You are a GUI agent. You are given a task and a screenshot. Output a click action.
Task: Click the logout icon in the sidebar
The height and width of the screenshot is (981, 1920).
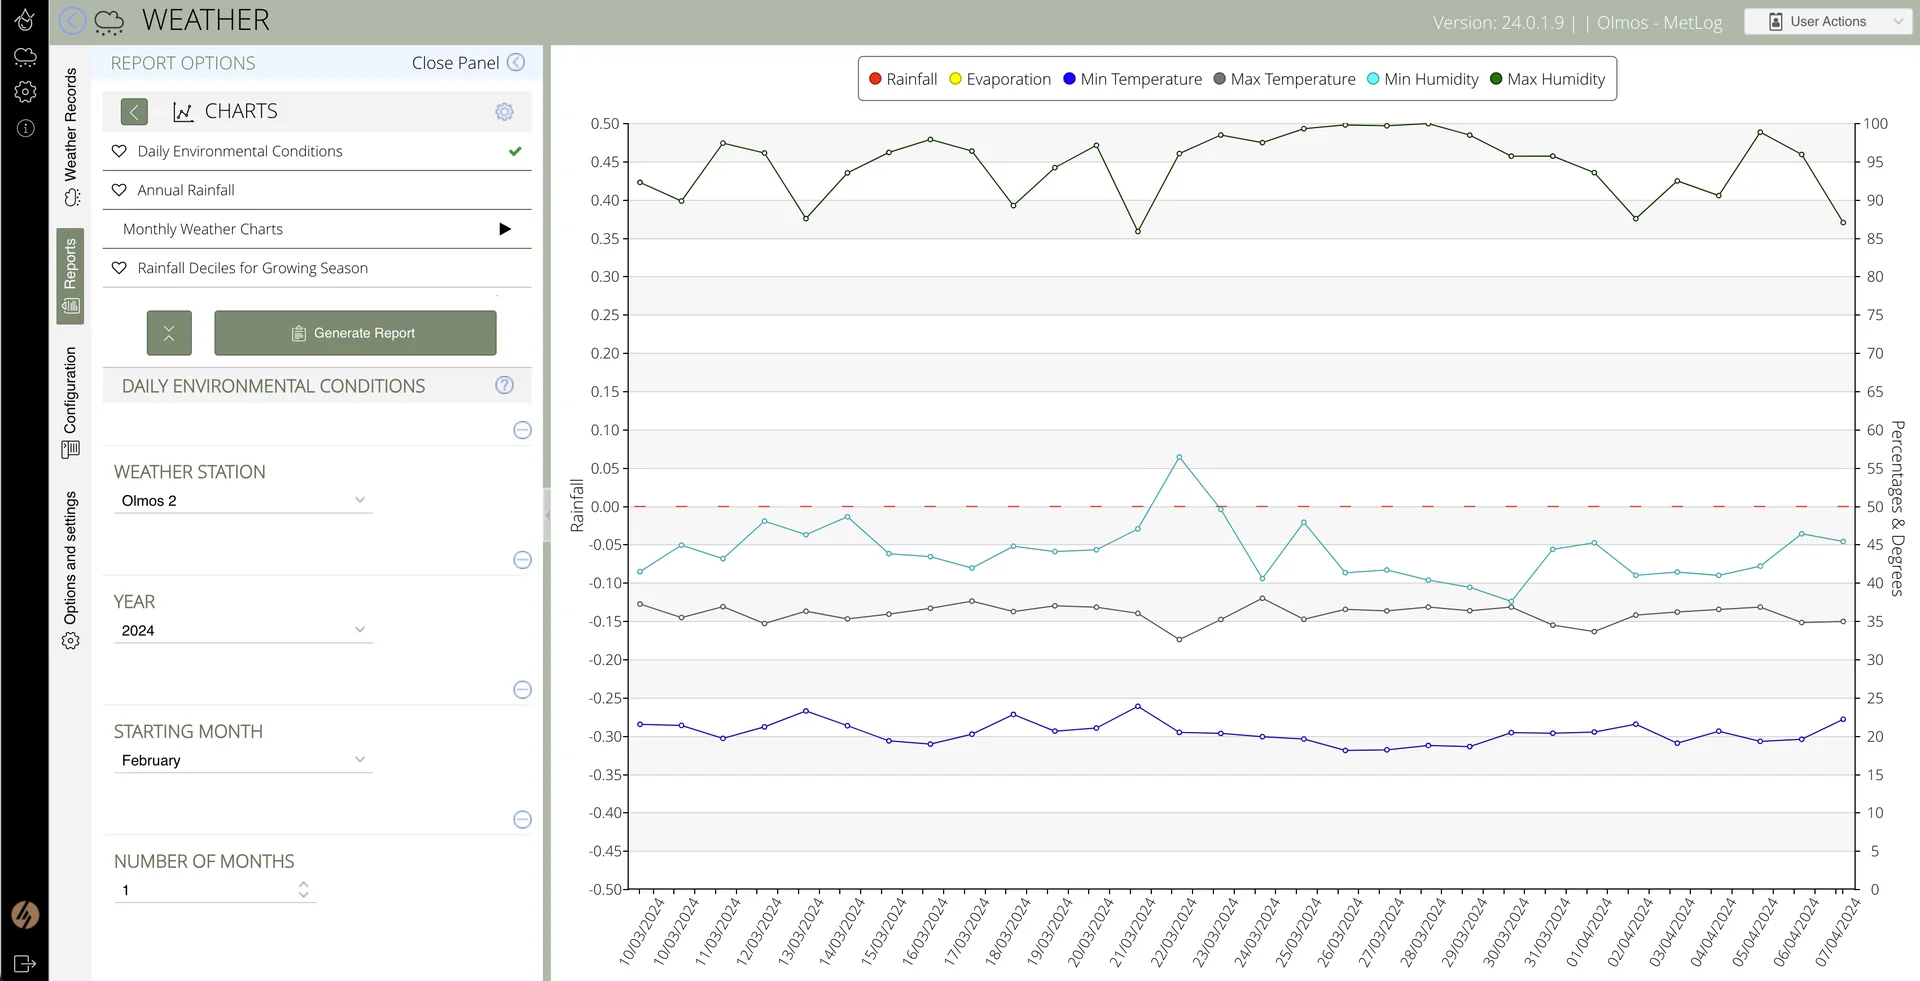tap(25, 964)
